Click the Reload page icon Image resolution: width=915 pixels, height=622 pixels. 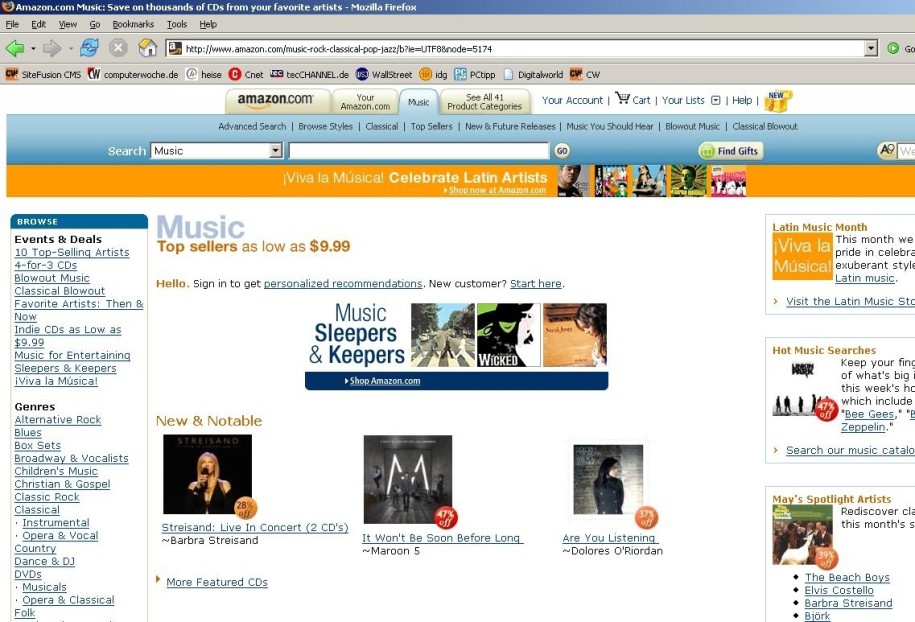click(x=90, y=48)
